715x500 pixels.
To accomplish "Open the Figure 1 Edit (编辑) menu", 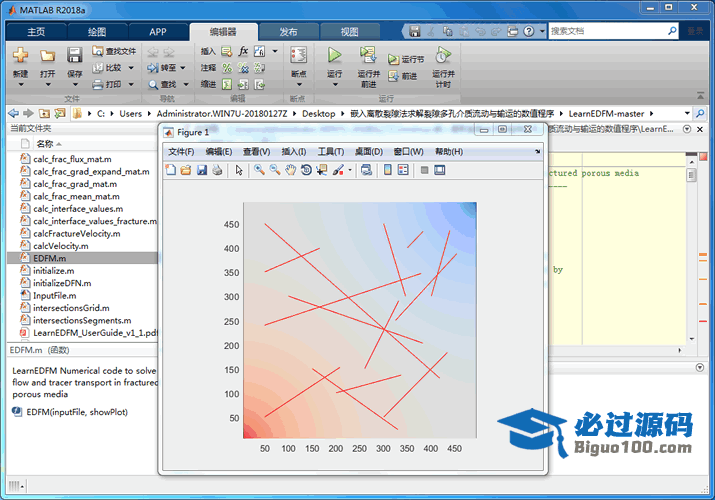I will coord(218,152).
